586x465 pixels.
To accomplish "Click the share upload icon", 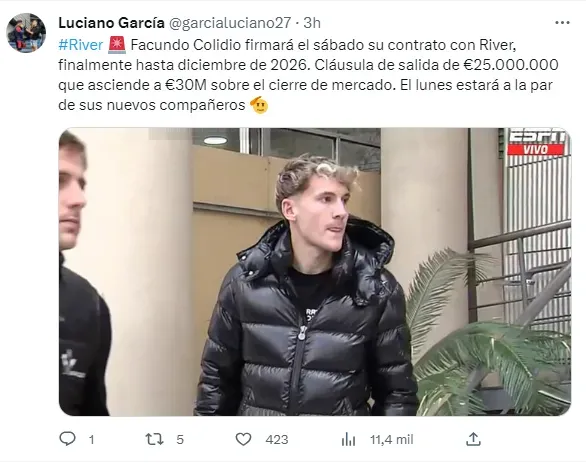I will point(473,439).
